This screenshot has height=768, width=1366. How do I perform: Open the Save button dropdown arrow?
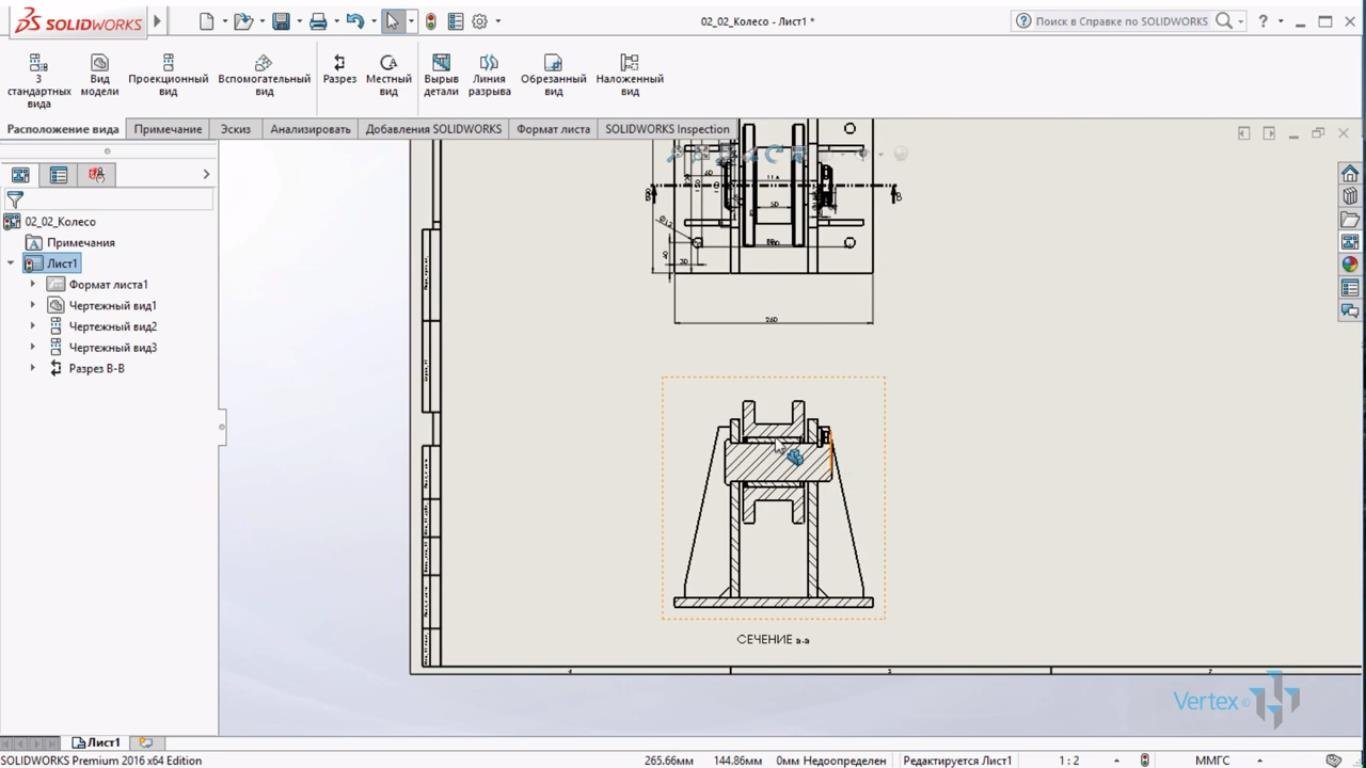point(299,21)
